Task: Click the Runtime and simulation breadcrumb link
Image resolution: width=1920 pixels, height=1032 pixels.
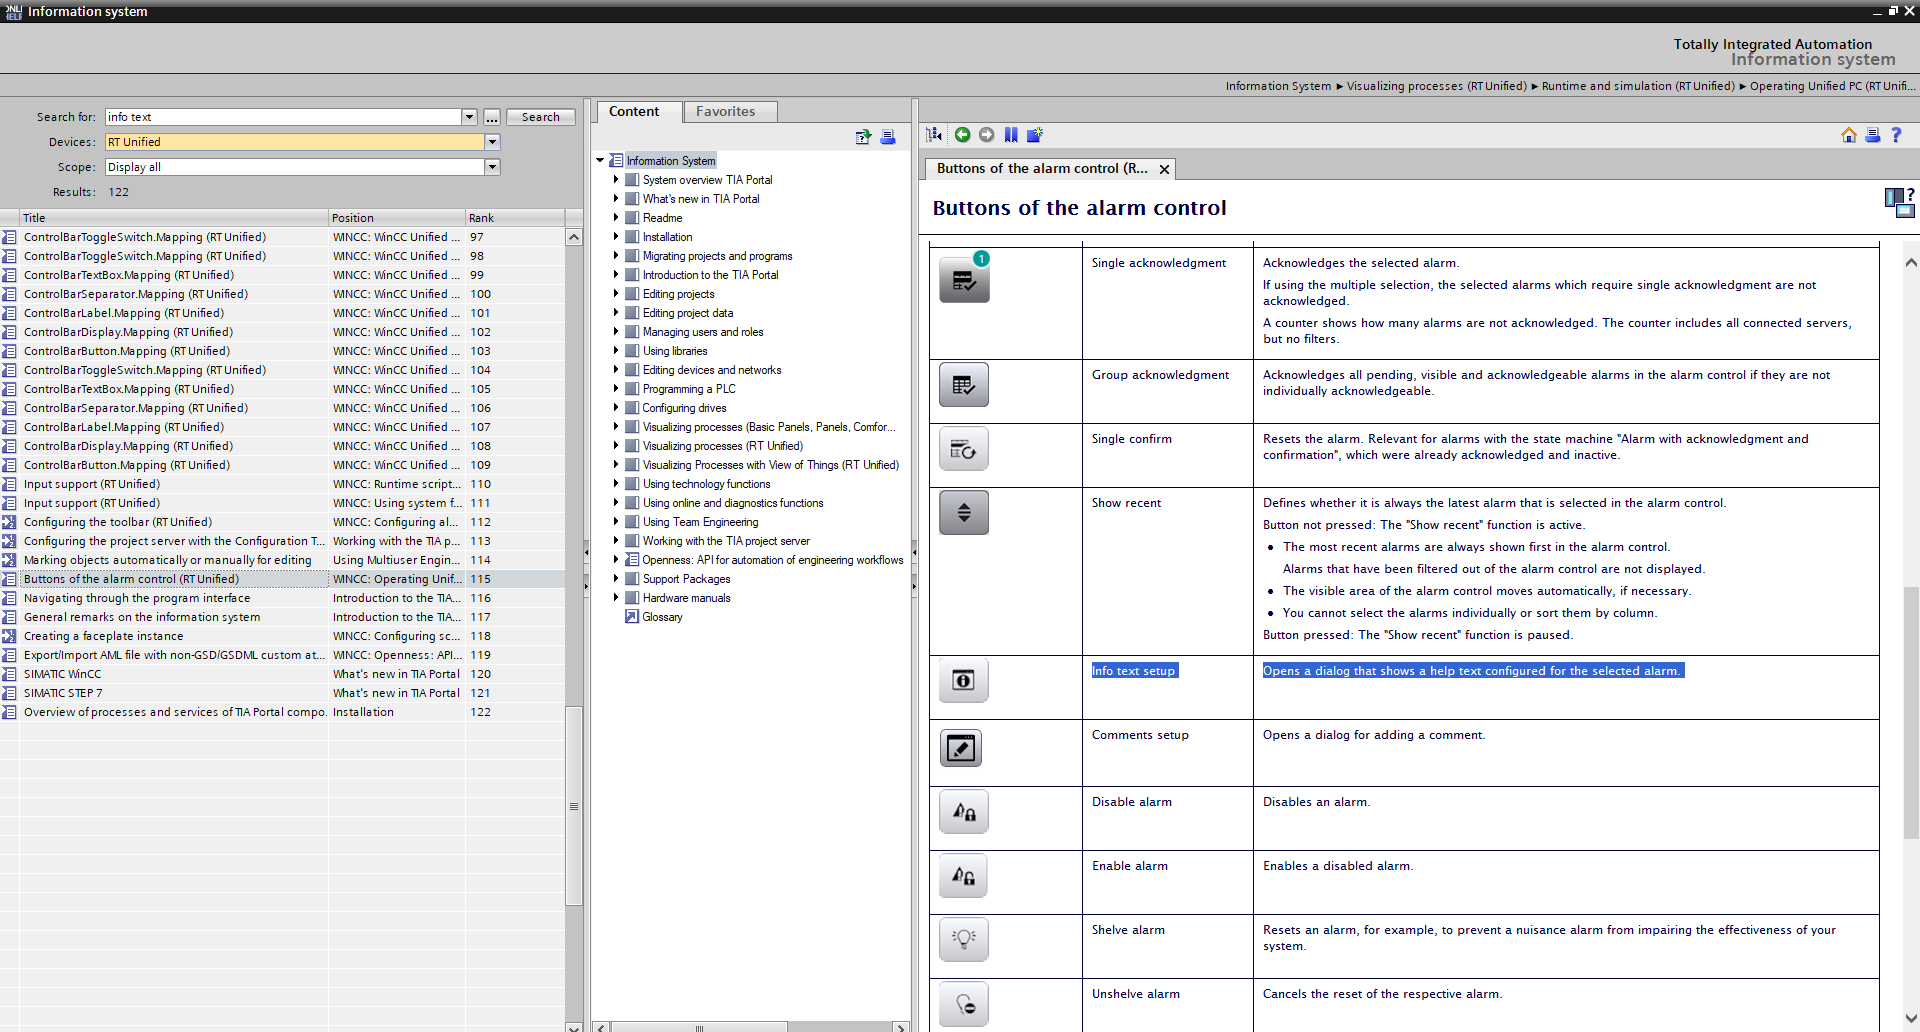Action: click(1637, 86)
